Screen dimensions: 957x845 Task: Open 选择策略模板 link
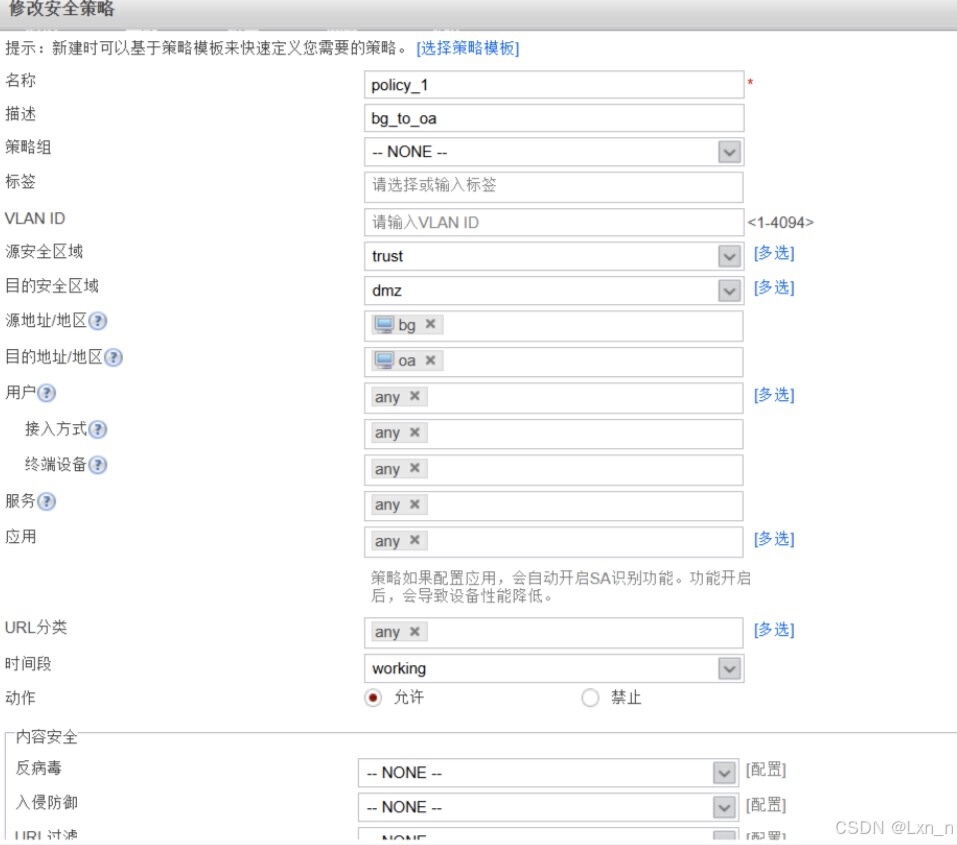pos(468,48)
